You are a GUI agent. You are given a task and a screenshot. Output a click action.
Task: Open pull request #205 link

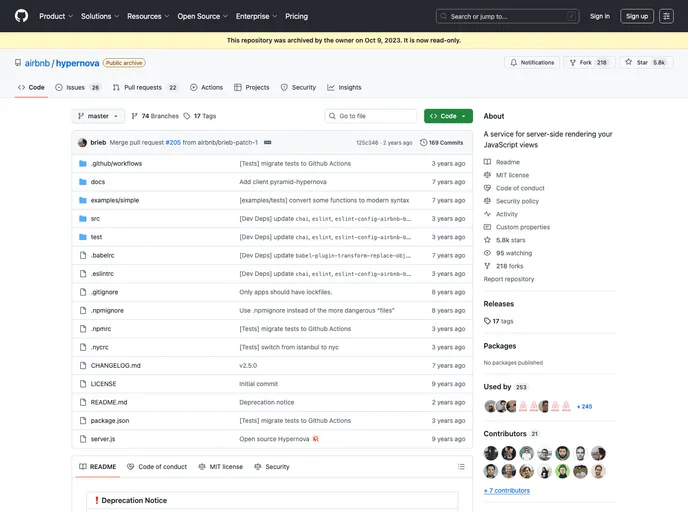click(x=173, y=143)
